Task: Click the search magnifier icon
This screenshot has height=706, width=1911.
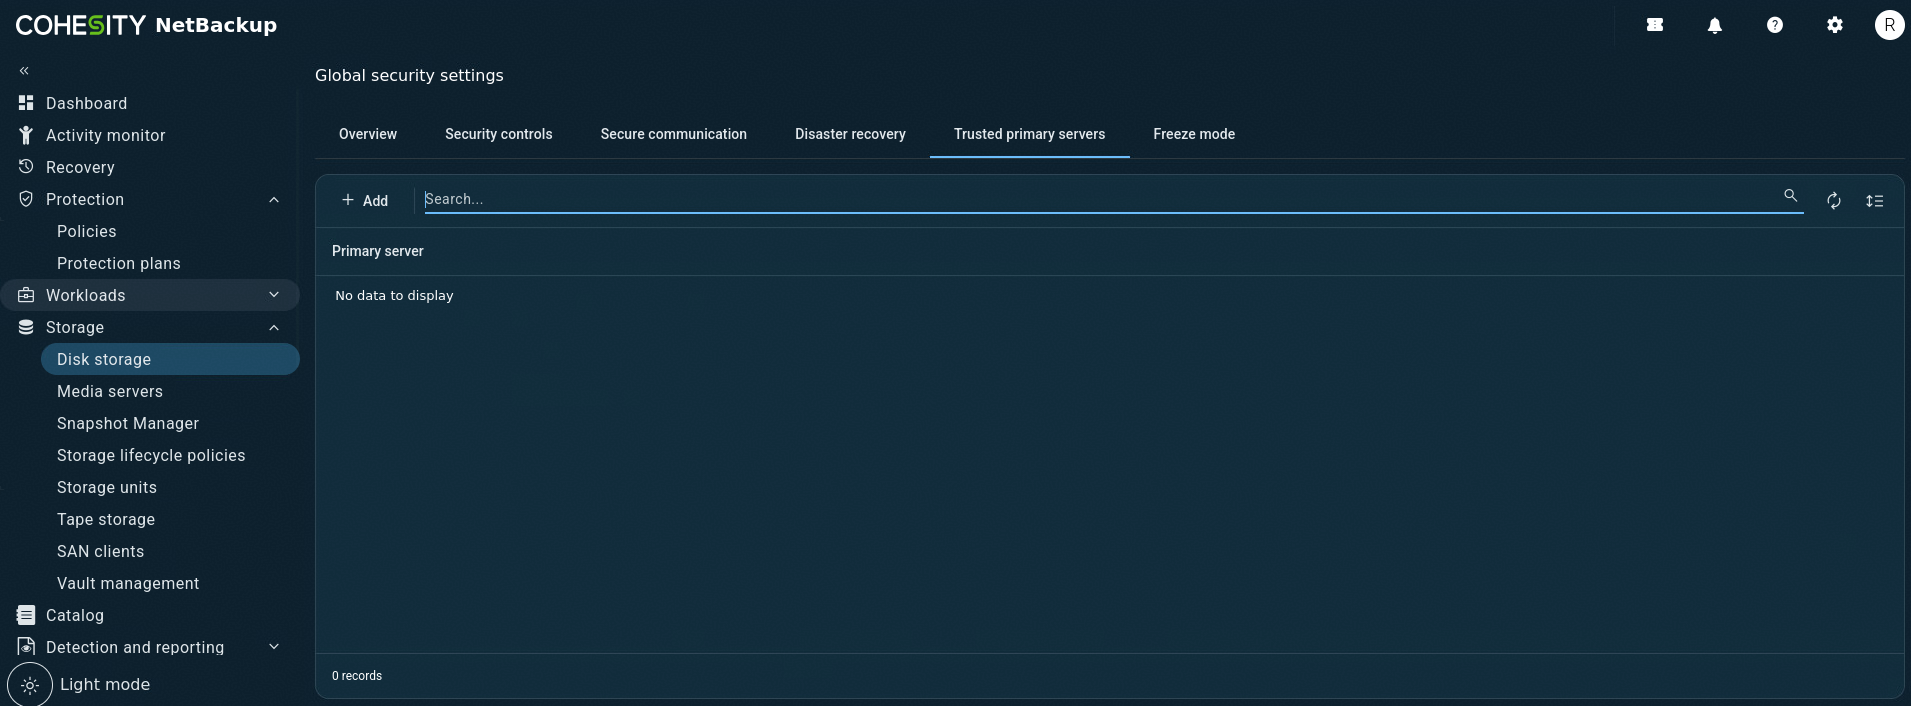Action: (x=1791, y=196)
